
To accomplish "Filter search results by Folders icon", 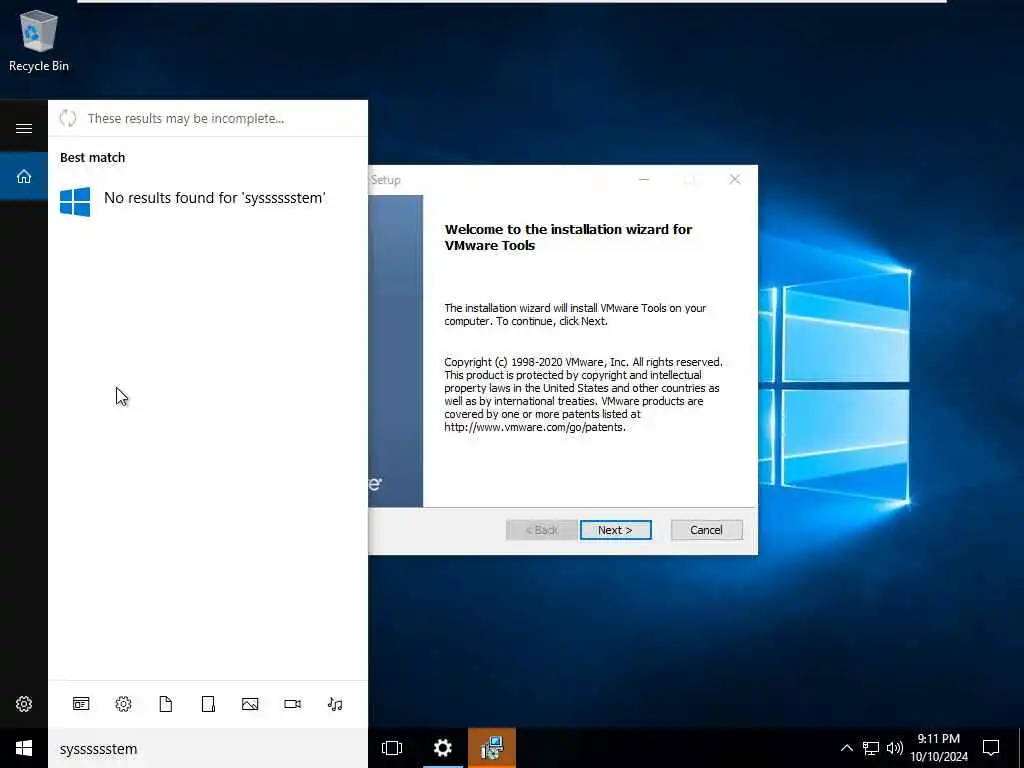I will pos(208,704).
